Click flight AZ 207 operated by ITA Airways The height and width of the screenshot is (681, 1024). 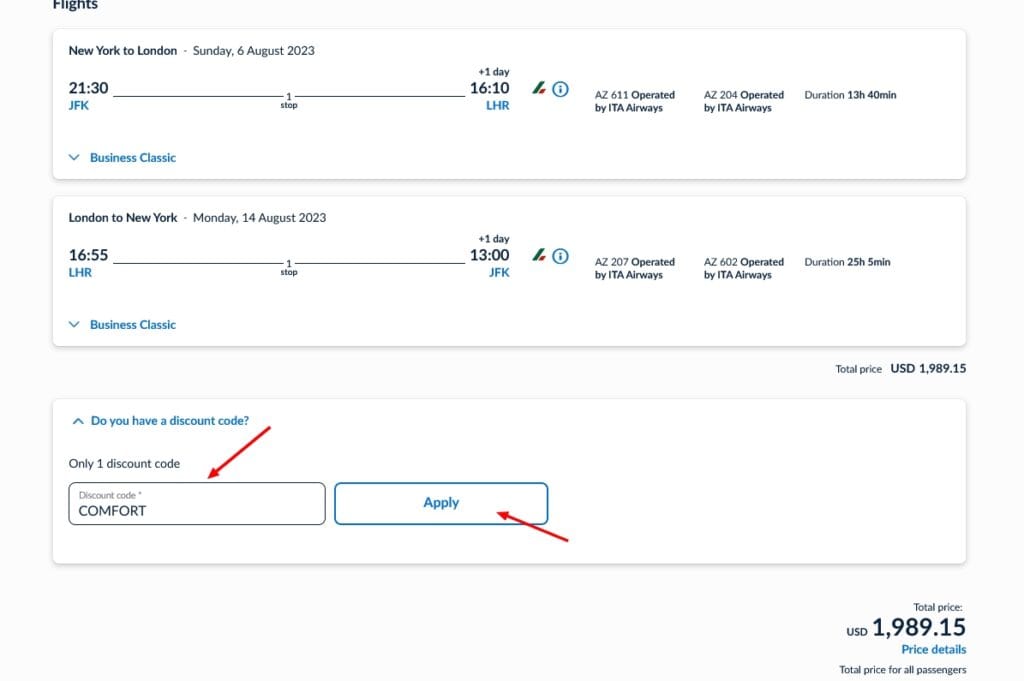(x=634, y=268)
